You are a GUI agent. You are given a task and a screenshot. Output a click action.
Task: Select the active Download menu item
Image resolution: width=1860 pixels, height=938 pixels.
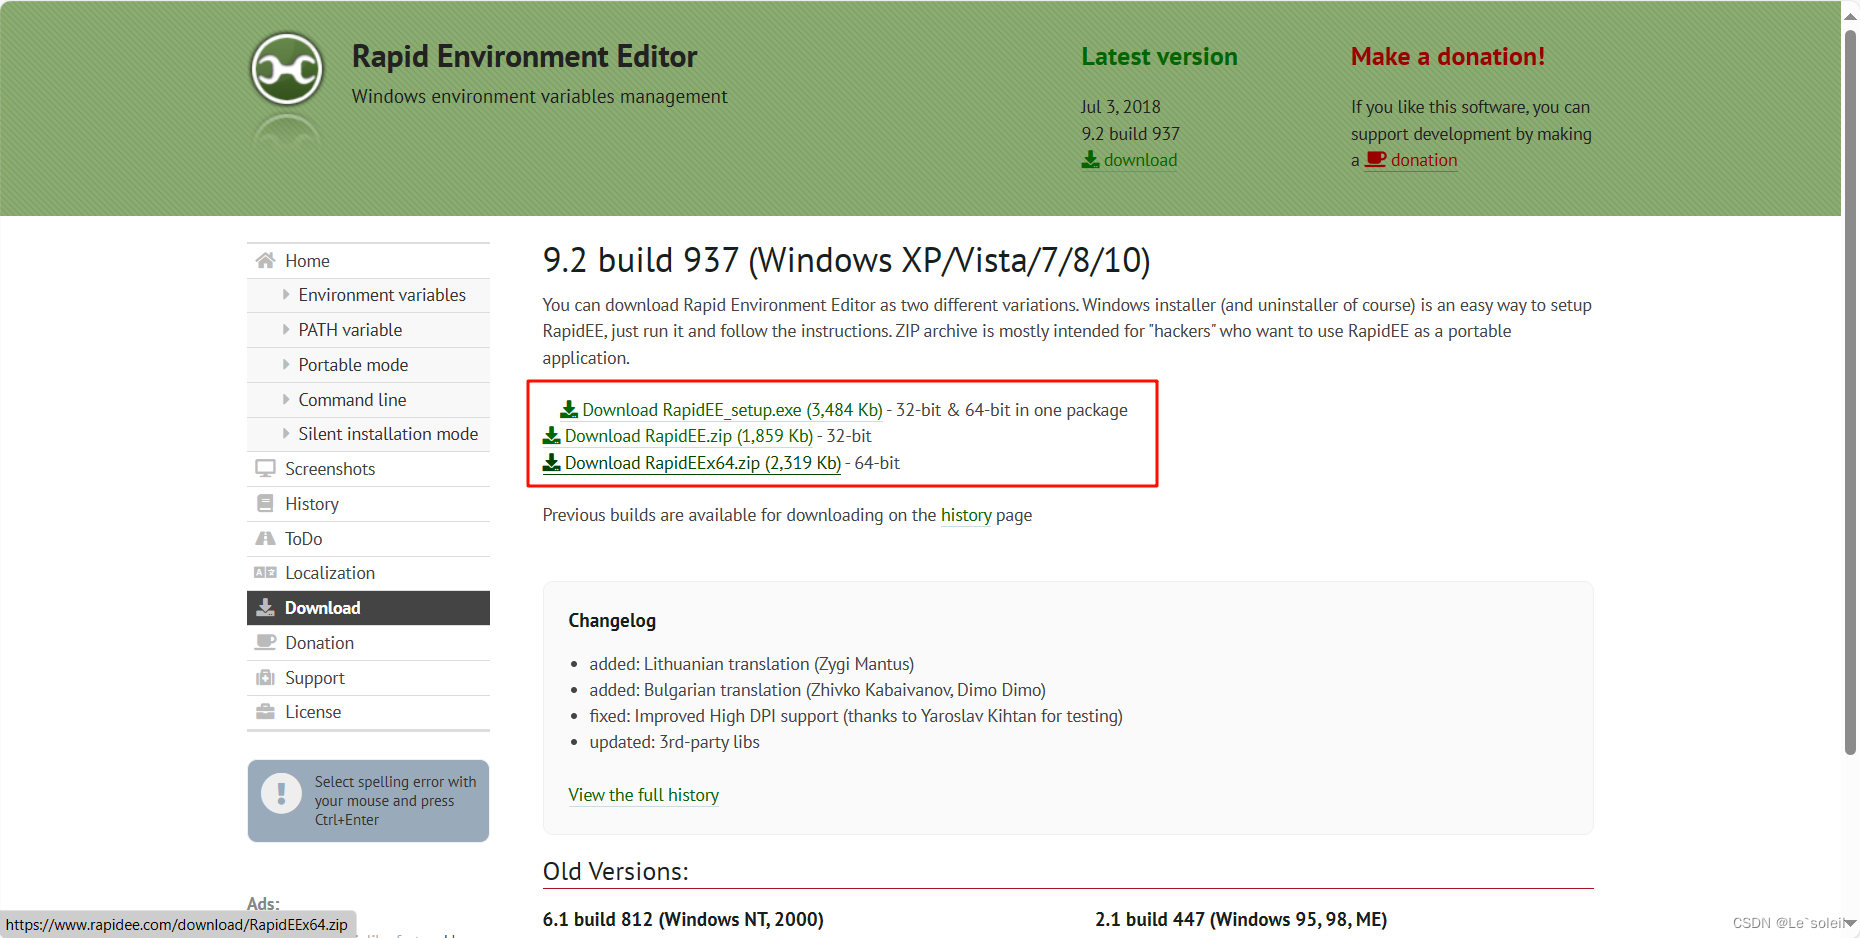368,608
